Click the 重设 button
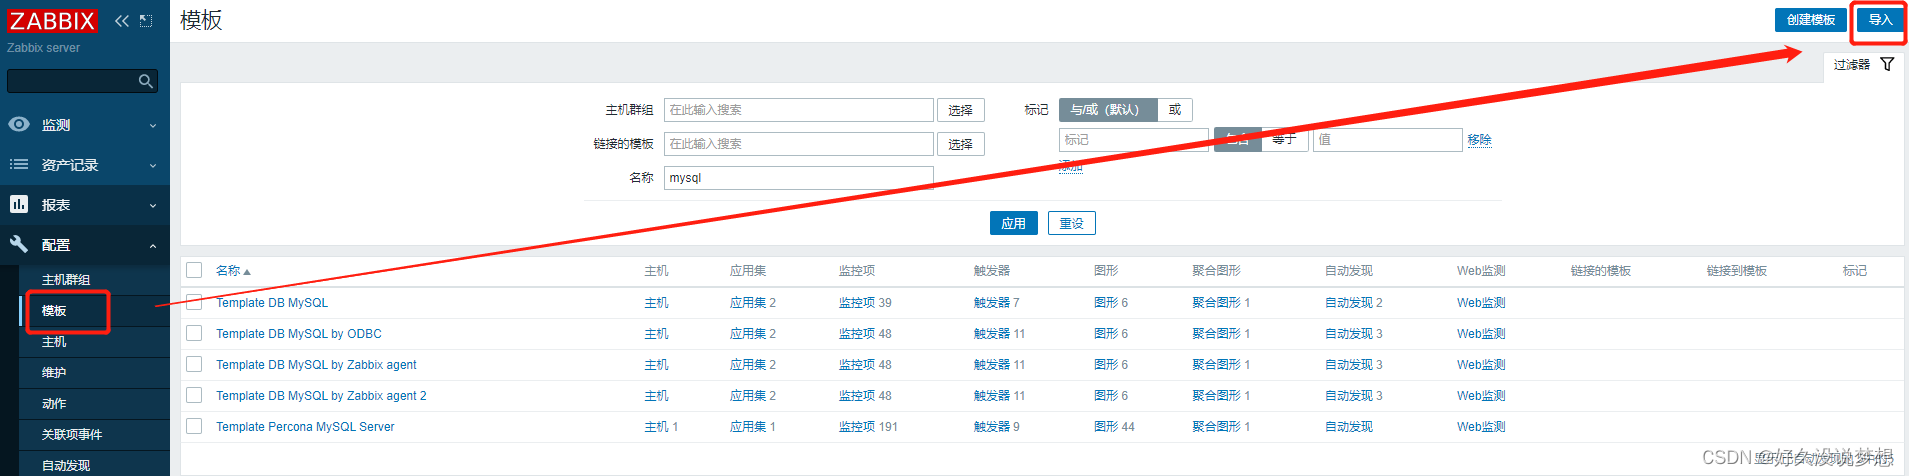This screenshot has height=476, width=1909. tap(1072, 223)
